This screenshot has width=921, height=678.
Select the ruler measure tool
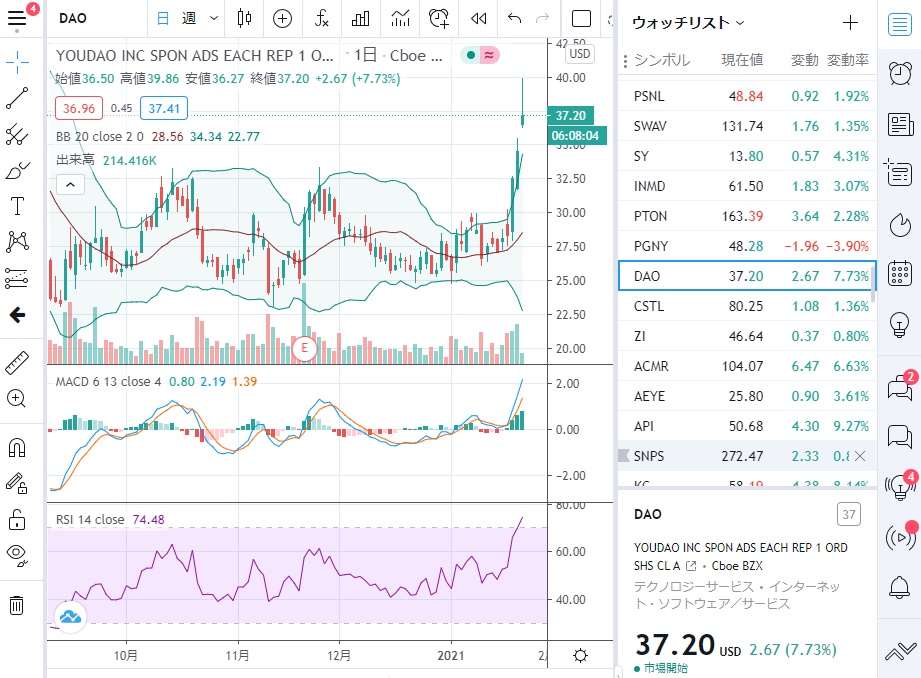click(17, 363)
